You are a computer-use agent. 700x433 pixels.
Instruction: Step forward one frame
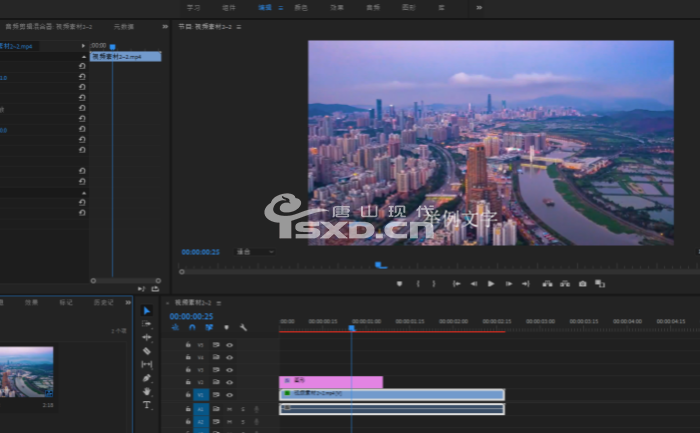click(508, 283)
